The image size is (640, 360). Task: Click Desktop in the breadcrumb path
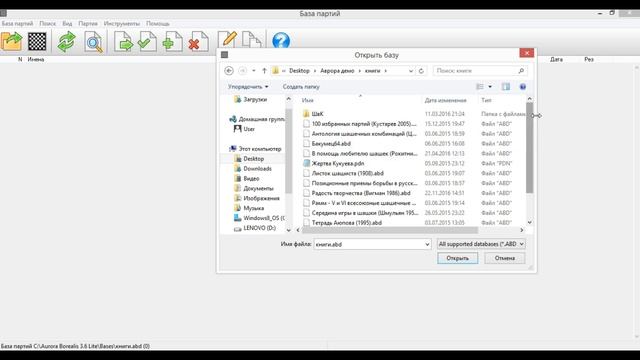[x=299, y=71]
